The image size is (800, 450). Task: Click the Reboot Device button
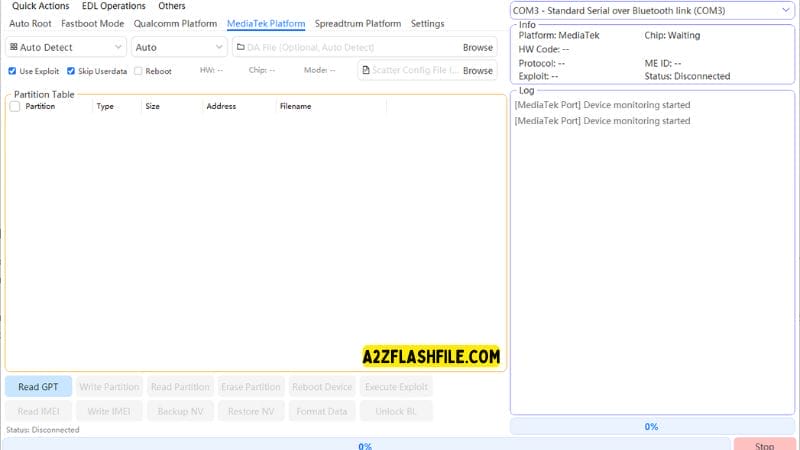coord(322,387)
